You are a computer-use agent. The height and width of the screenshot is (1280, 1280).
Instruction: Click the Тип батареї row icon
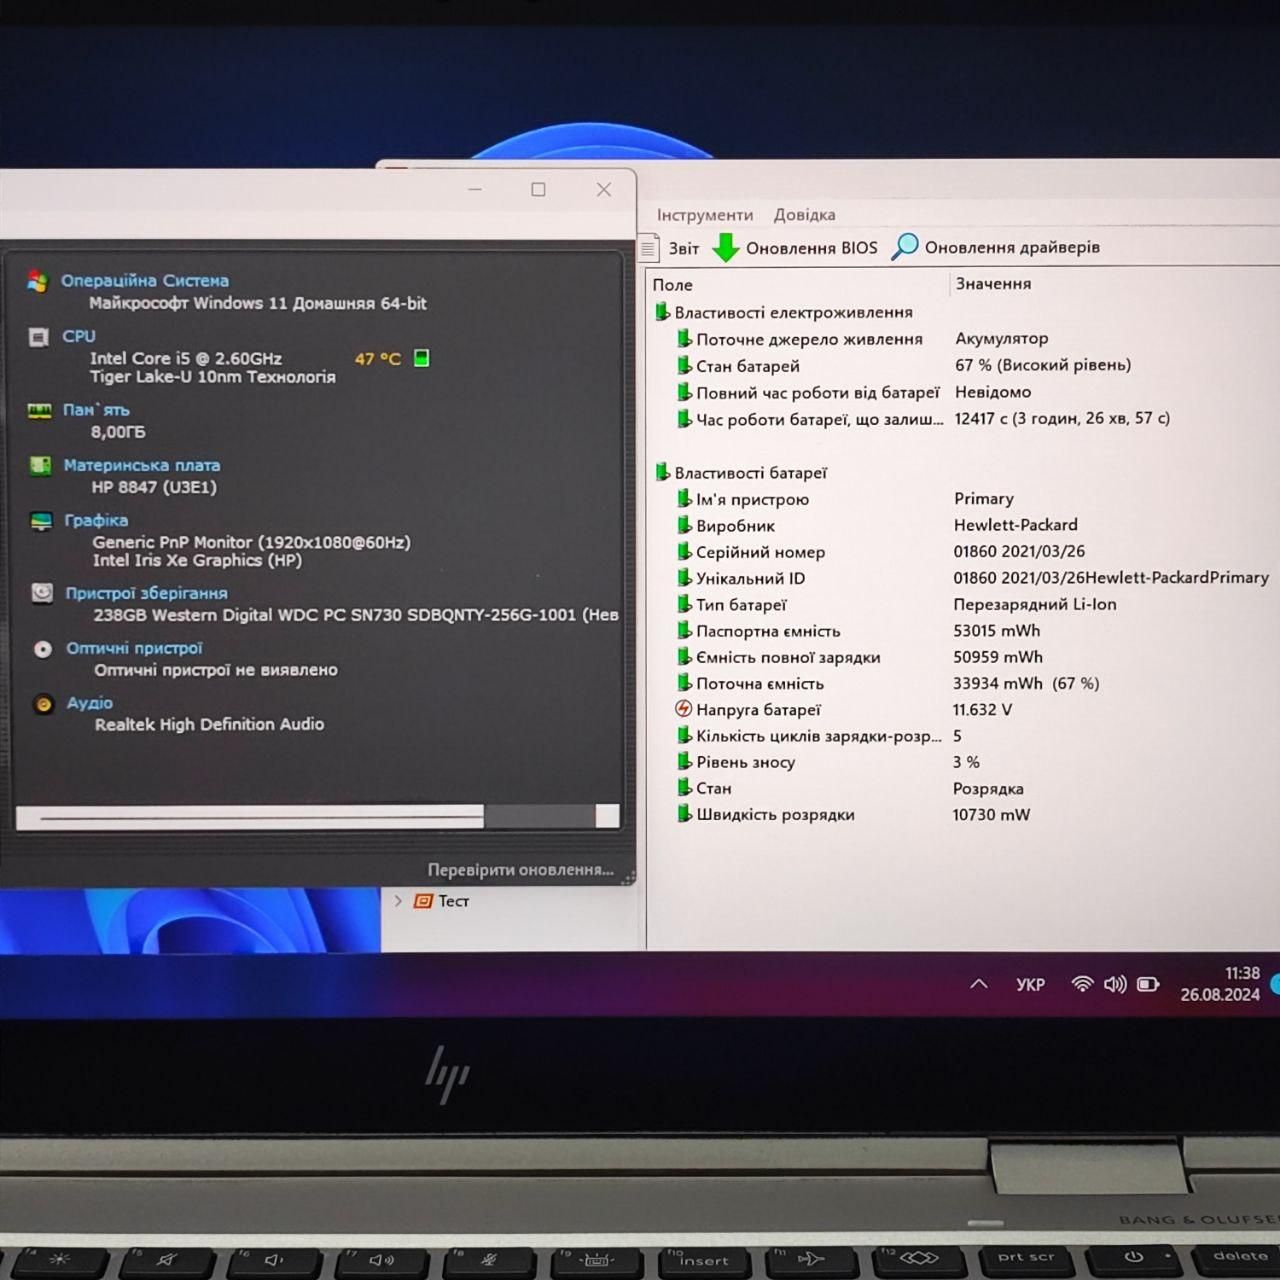pos(684,604)
